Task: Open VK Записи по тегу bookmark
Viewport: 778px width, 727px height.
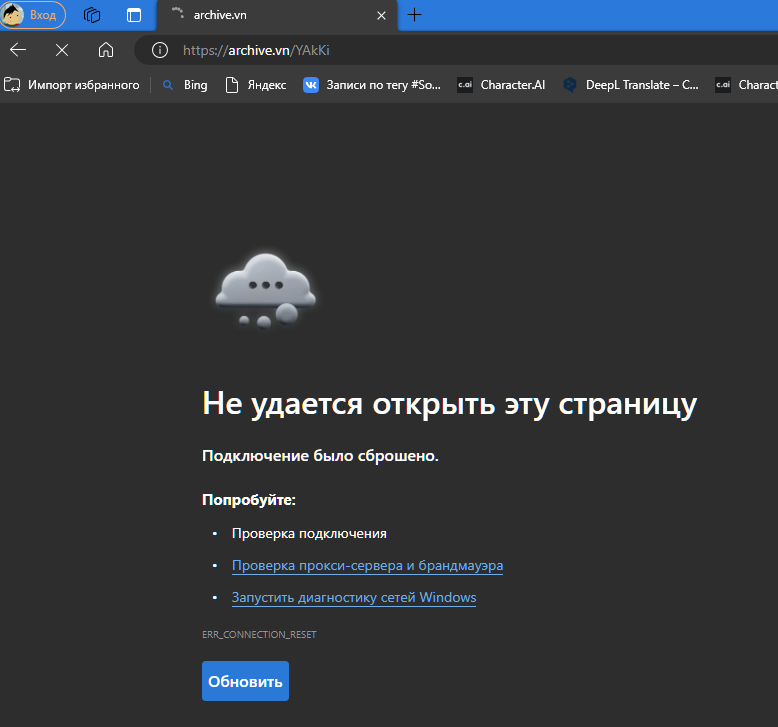Action: [372, 85]
